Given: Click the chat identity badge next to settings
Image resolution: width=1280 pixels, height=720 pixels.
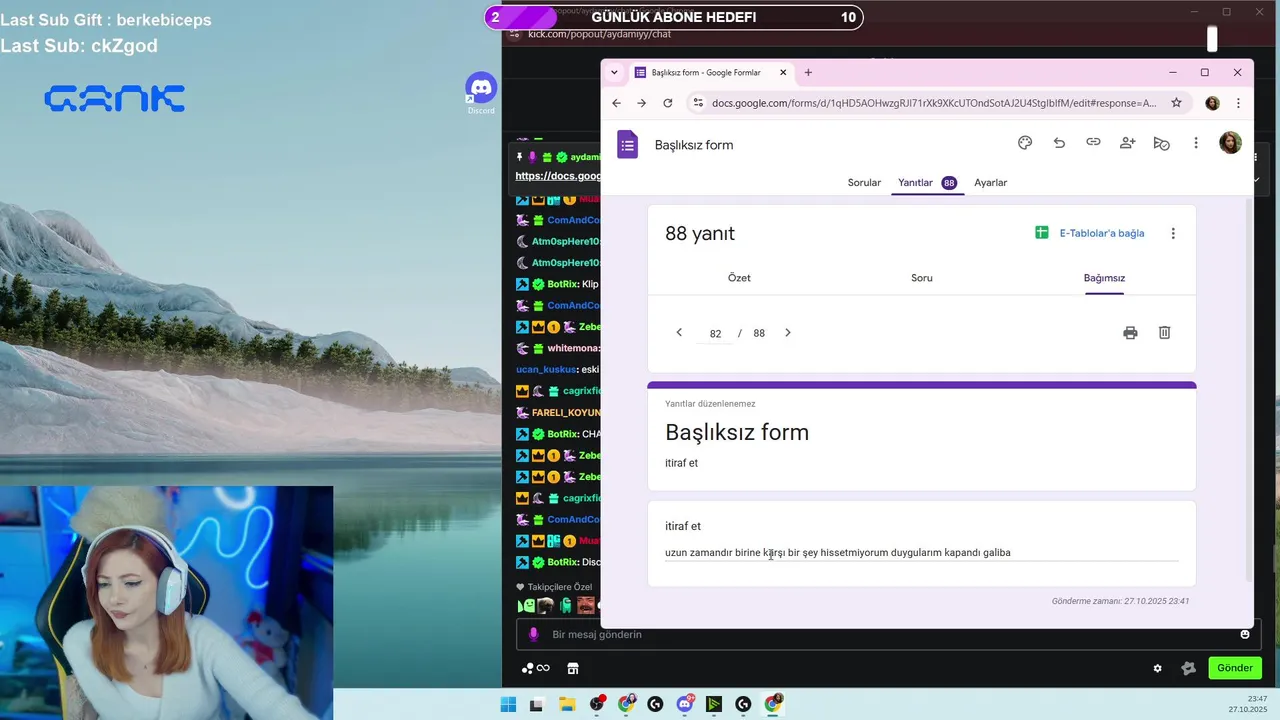Looking at the screenshot, I should point(1188,668).
